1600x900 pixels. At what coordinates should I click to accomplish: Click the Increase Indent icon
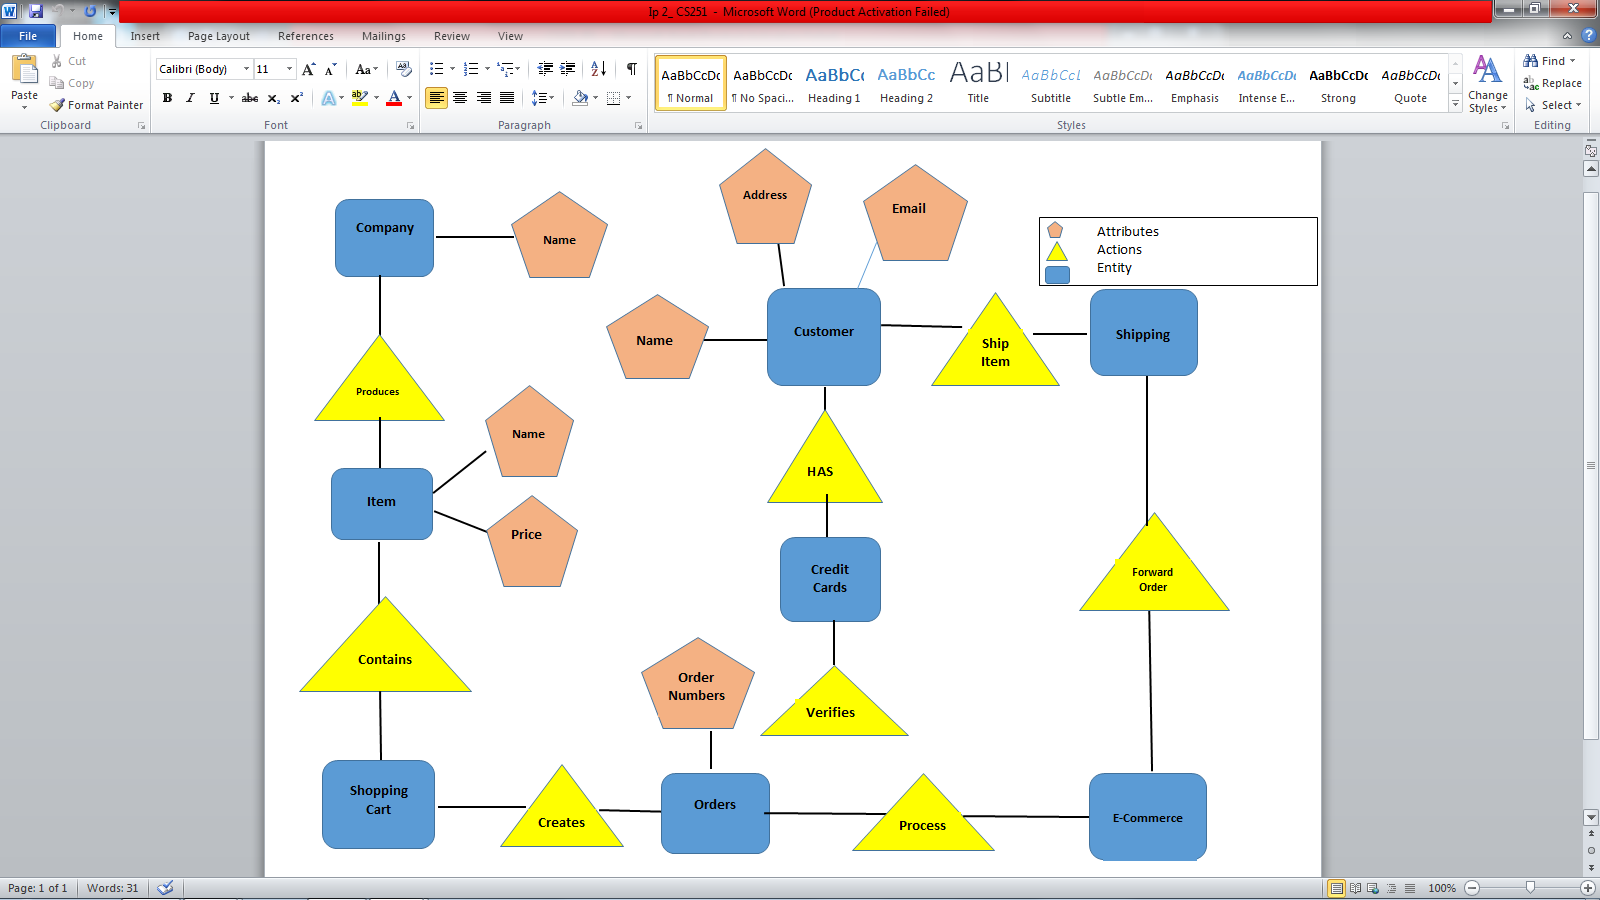pos(568,69)
